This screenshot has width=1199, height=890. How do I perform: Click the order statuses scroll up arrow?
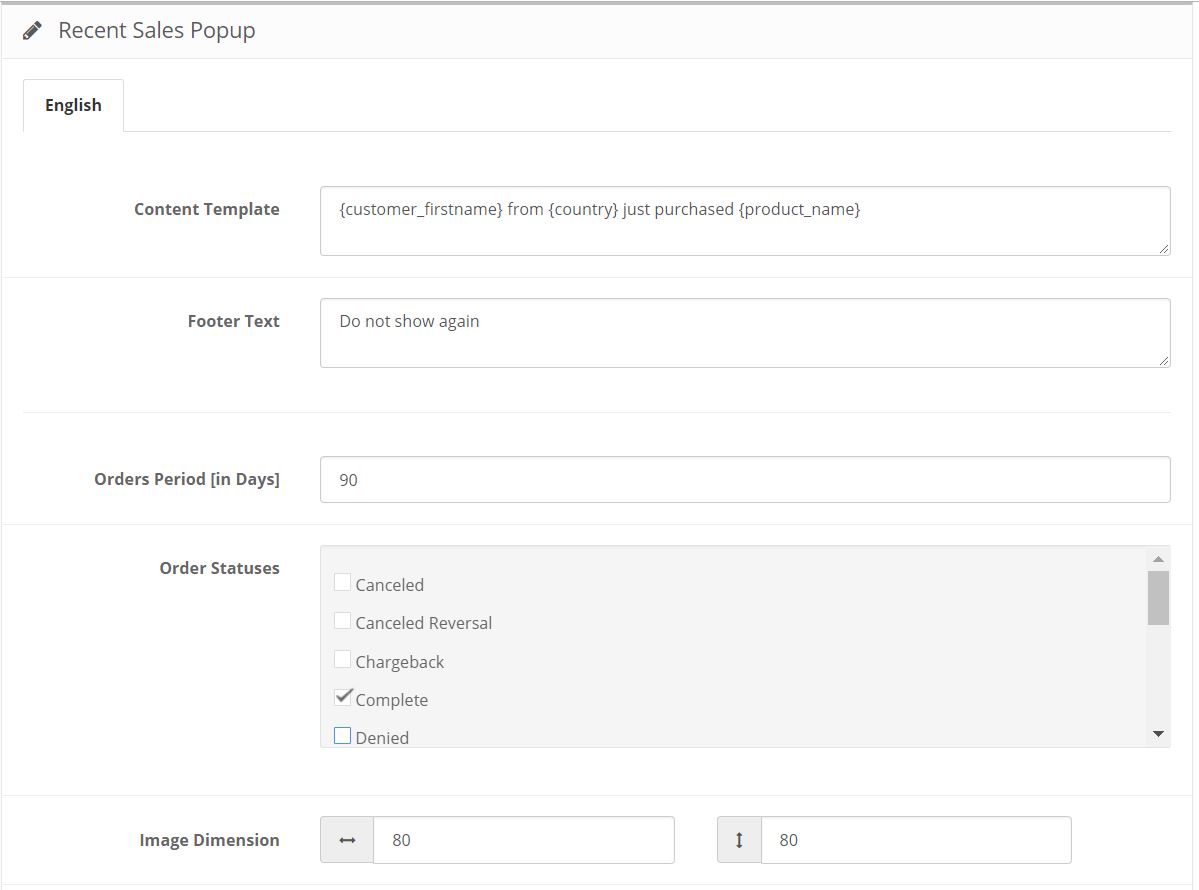(x=1158, y=559)
